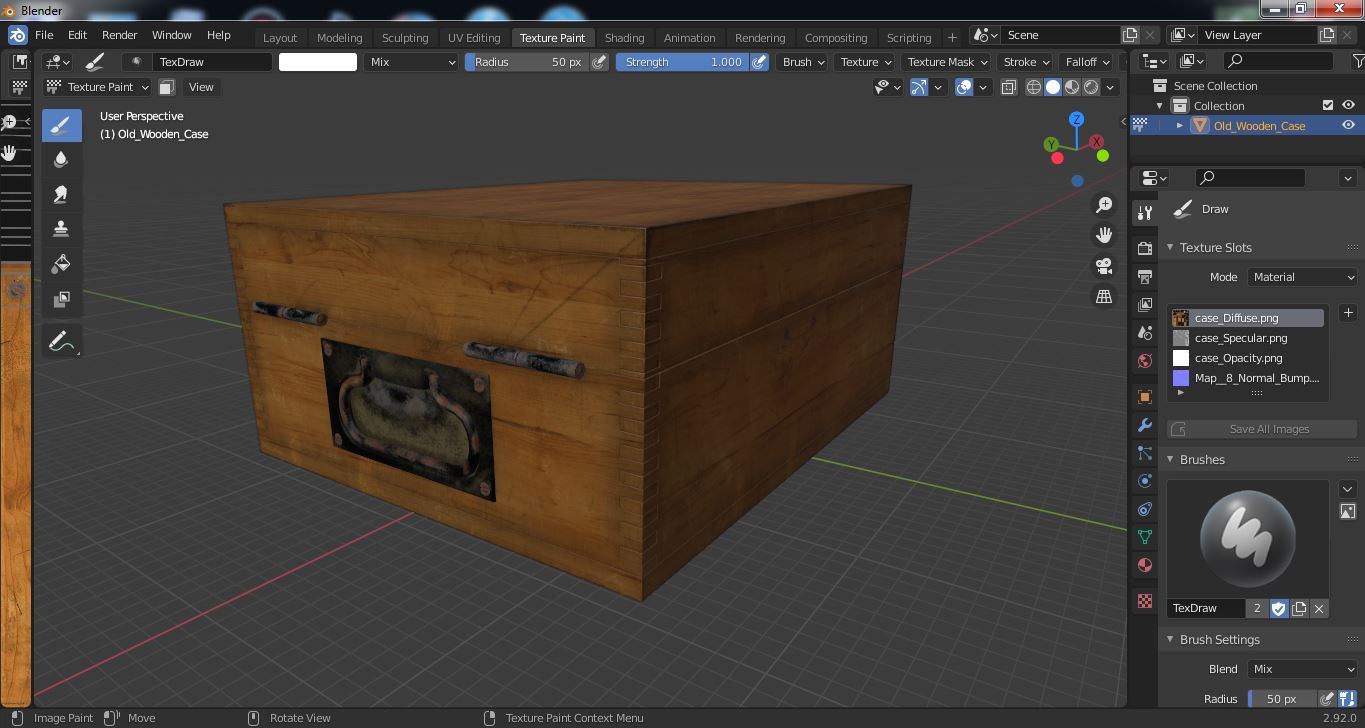Switch to the Sculpting workspace tab

point(405,38)
